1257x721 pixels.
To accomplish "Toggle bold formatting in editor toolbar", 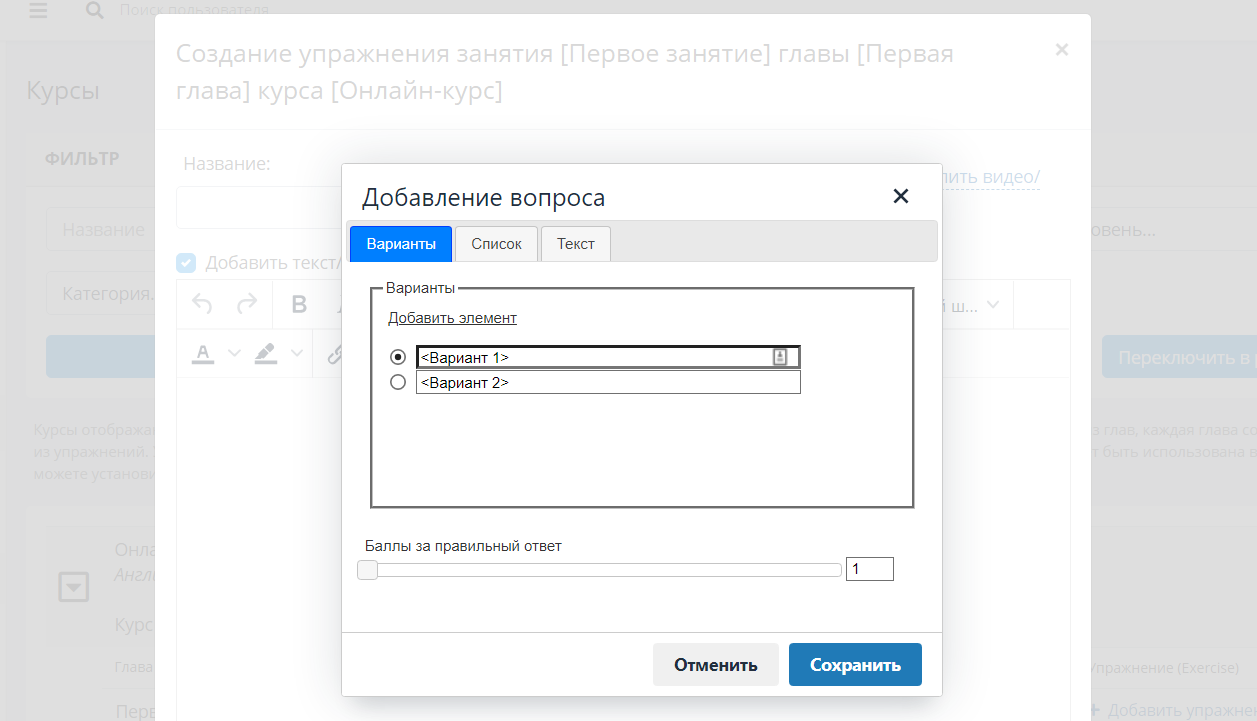I will tap(298, 304).
